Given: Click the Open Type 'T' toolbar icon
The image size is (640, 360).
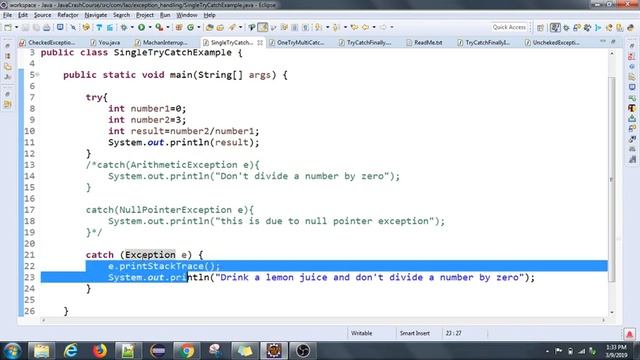Looking at the screenshot, I should point(99,27).
